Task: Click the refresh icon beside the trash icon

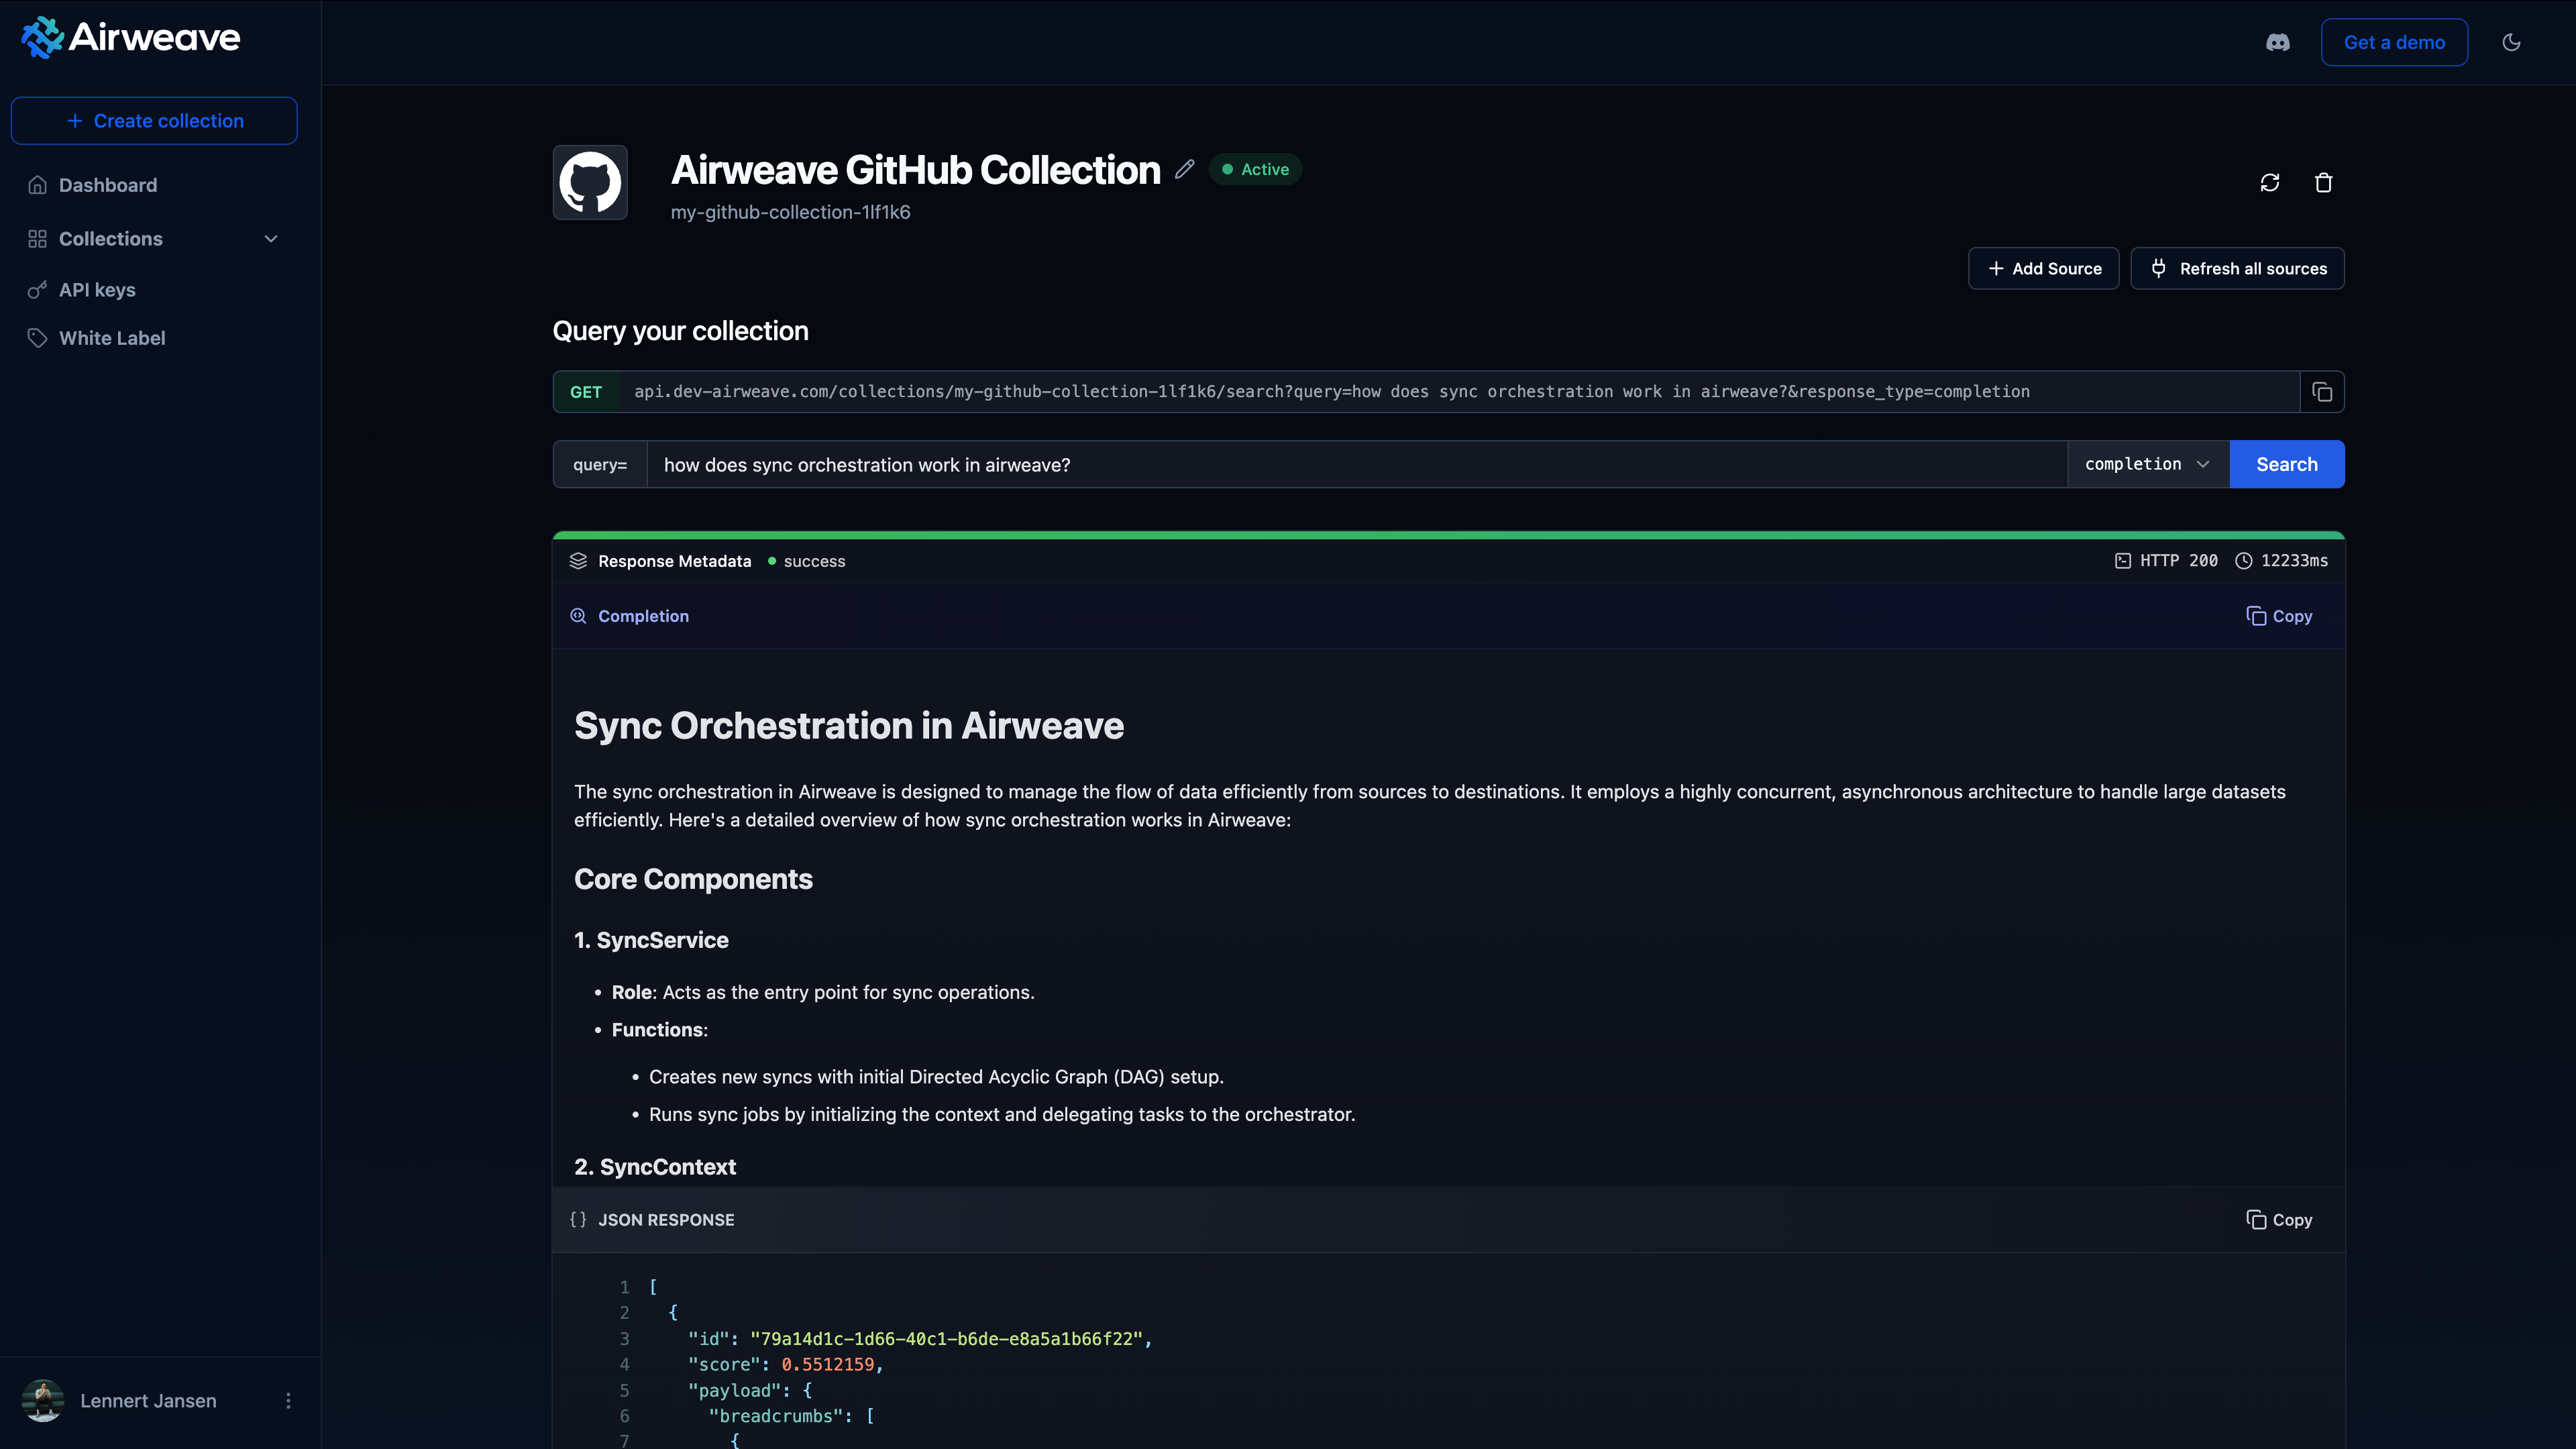Action: coord(2270,182)
